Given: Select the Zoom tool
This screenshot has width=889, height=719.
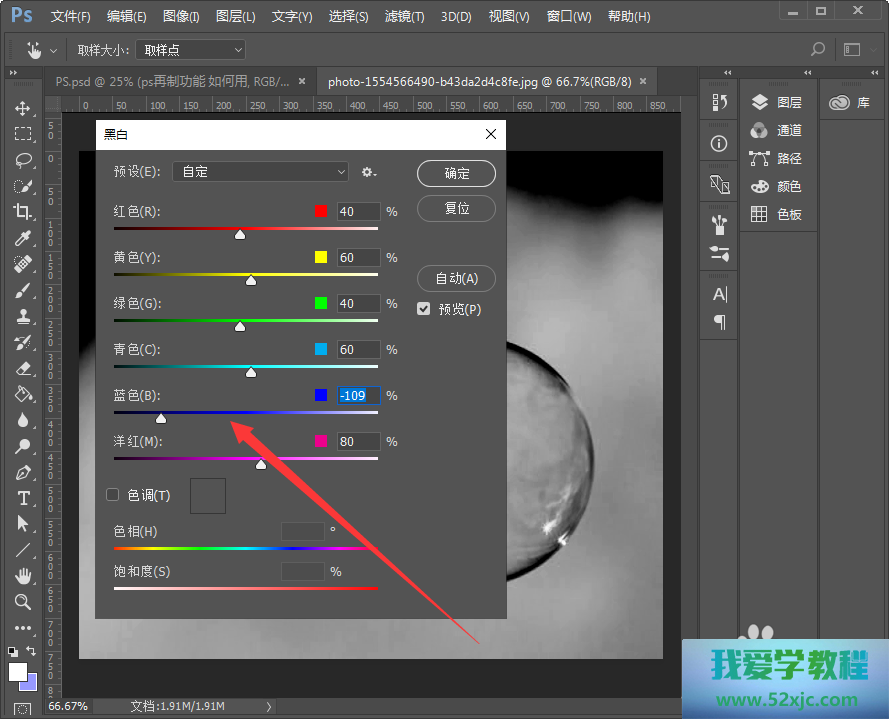Looking at the screenshot, I should [x=22, y=602].
